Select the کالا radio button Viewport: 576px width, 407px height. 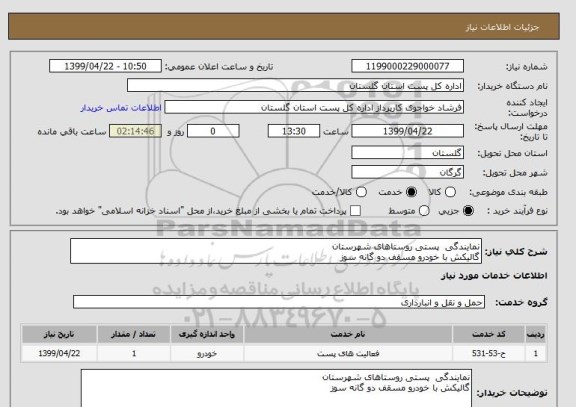point(450,192)
